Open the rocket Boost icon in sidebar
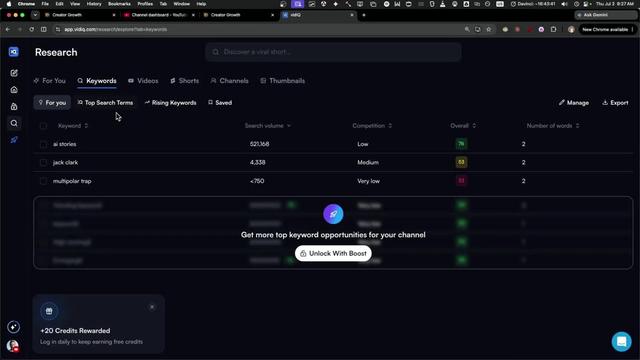The width and height of the screenshot is (640, 360). point(14,140)
